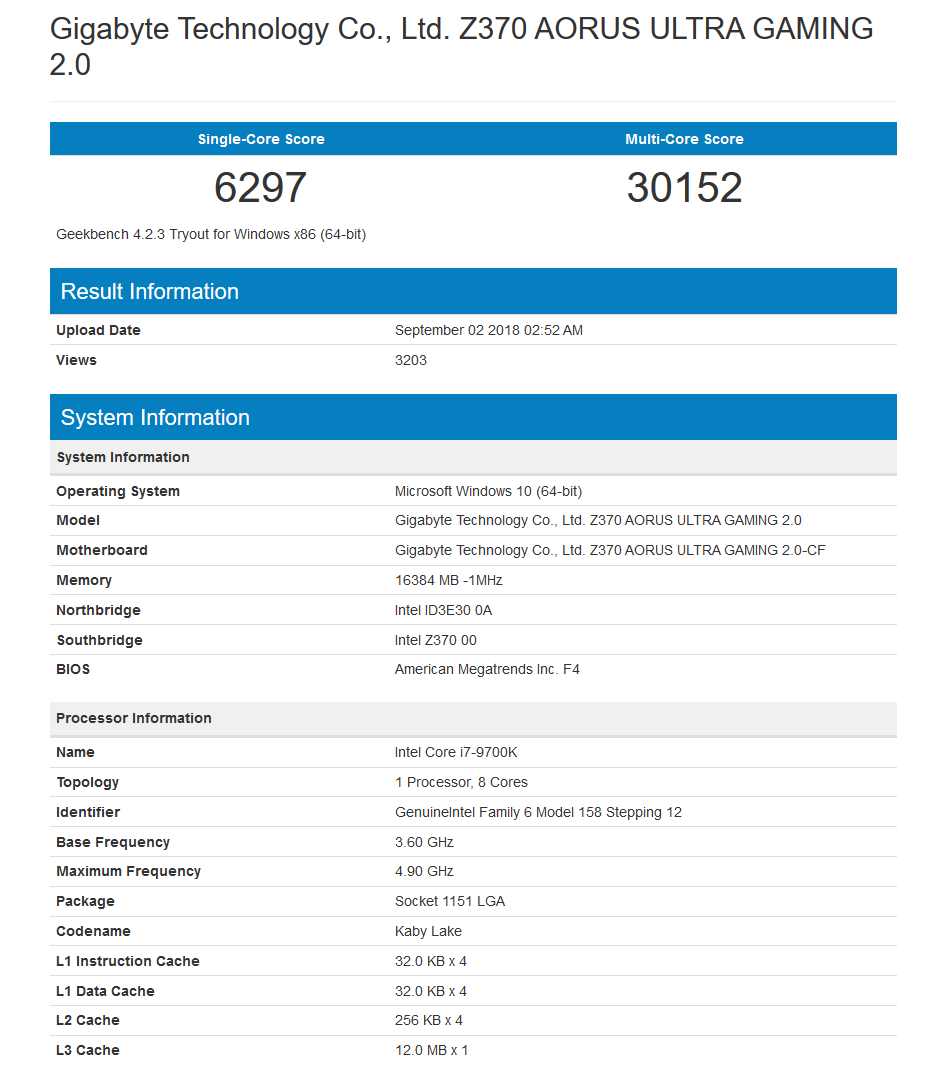Click the BIOS label
This screenshot has width=937, height=1083.
click(x=73, y=669)
